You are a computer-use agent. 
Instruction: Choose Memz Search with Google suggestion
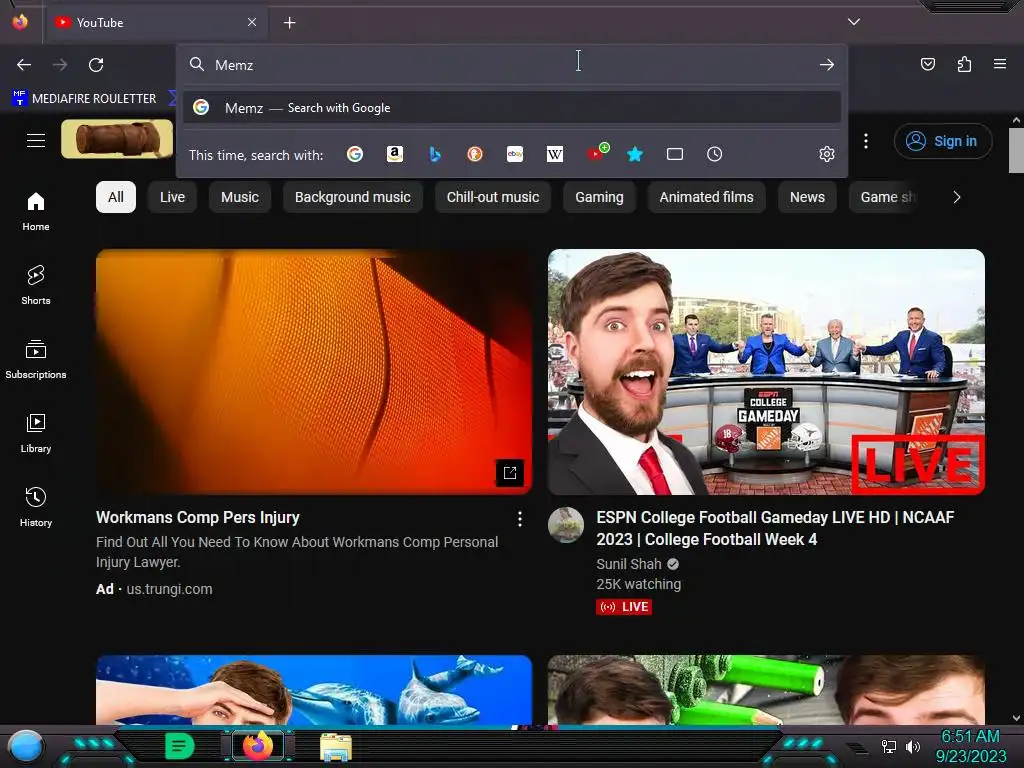(x=512, y=108)
